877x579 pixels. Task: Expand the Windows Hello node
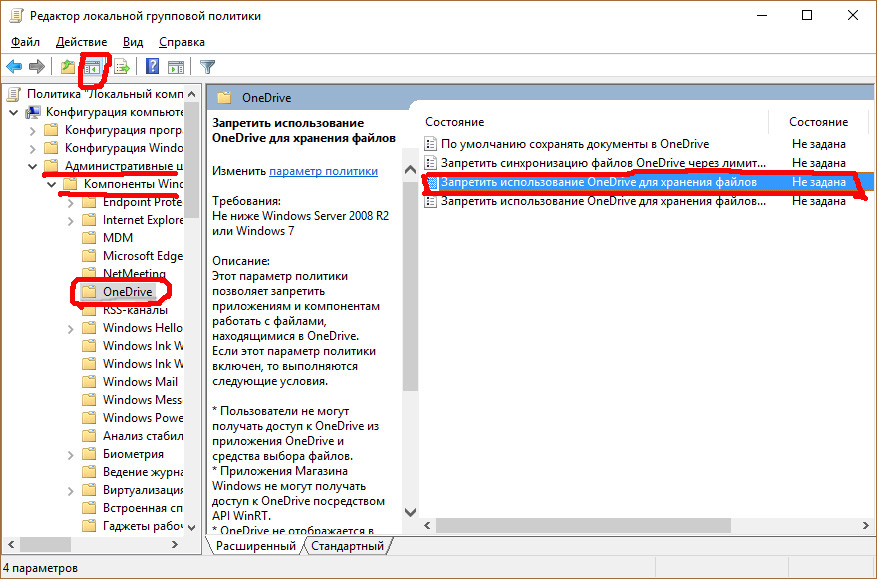(70, 329)
